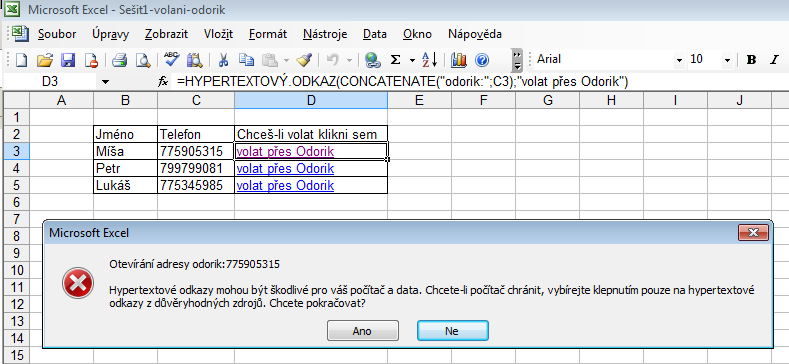Open the Formát menu
This screenshot has width=789, height=364.
(x=268, y=34)
